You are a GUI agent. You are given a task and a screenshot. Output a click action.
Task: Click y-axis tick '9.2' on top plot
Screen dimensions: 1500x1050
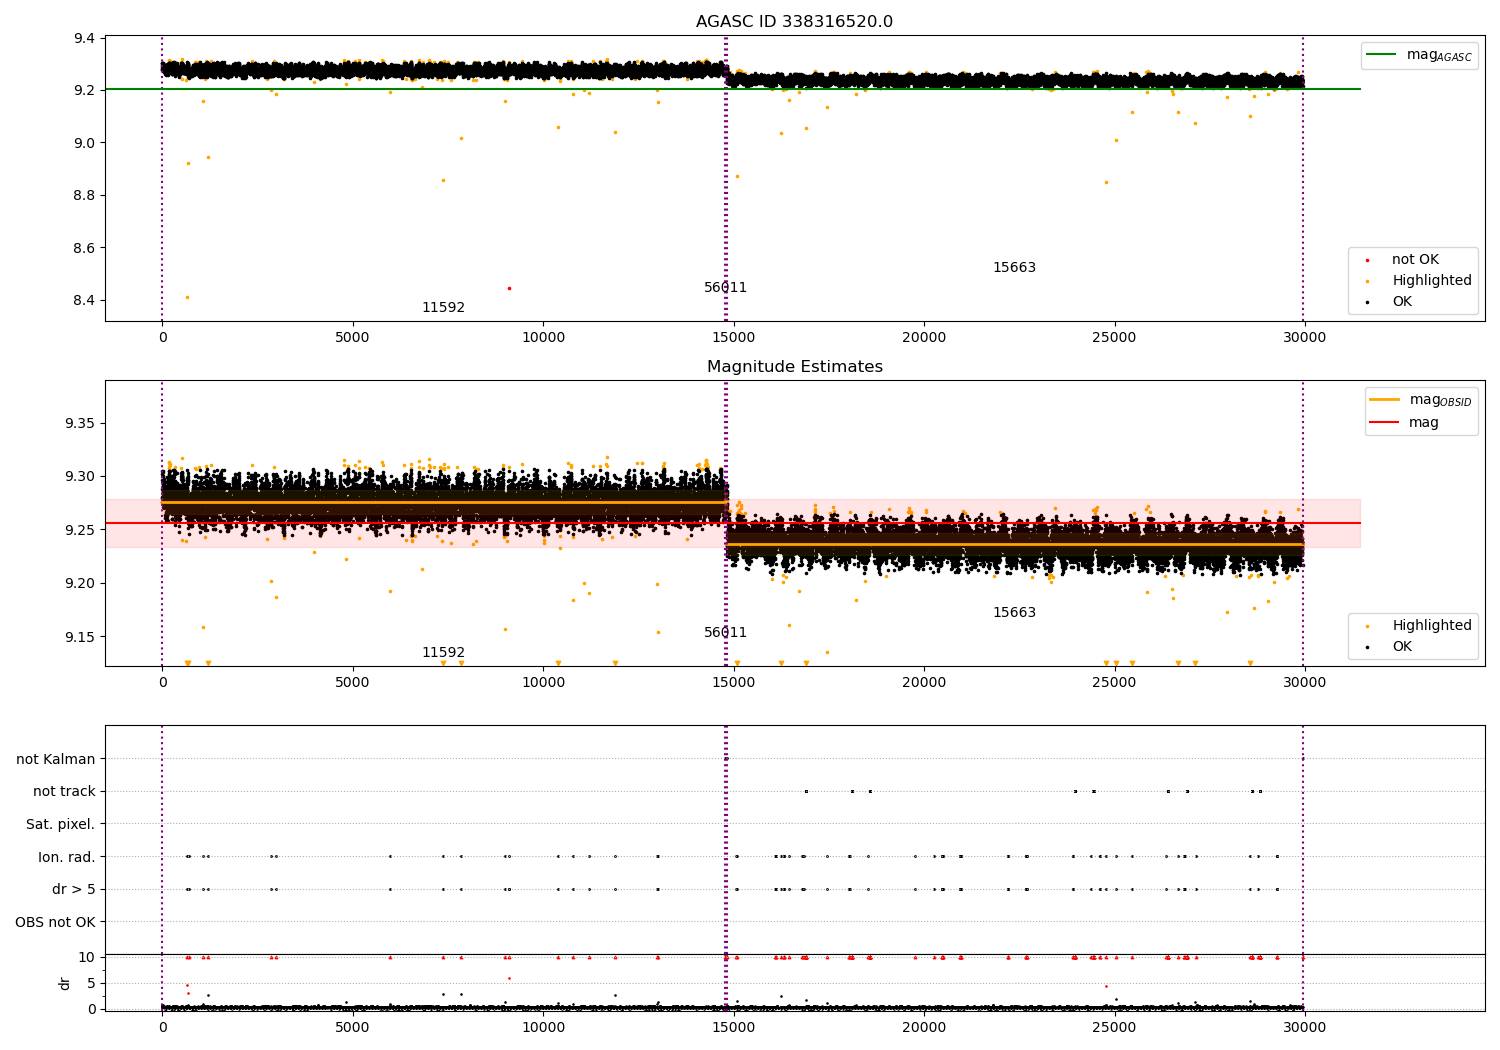coord(85,91)
